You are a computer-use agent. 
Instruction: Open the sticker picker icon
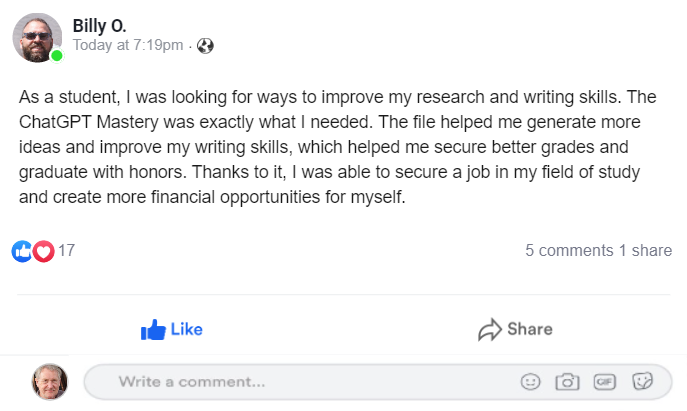[x=642, y=381]
